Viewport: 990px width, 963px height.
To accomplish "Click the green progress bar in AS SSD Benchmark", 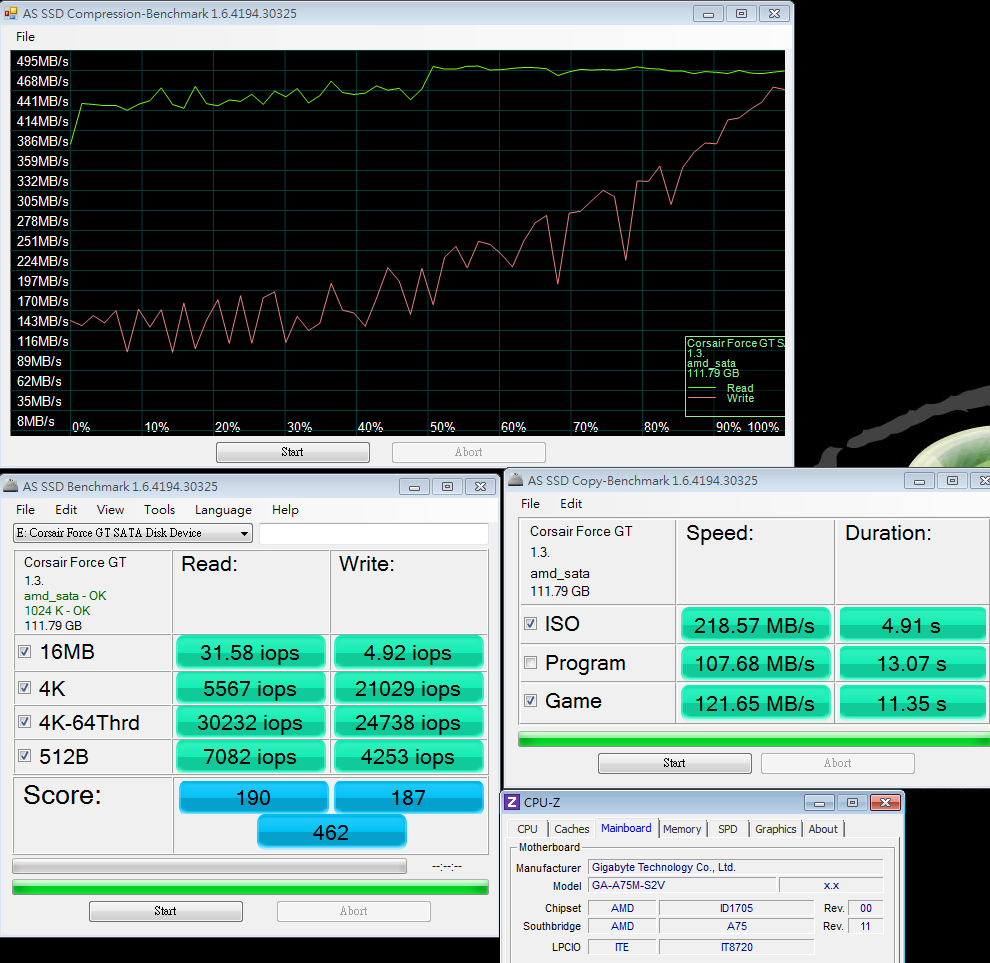I will pyautogui.click(x=250, y=887).
